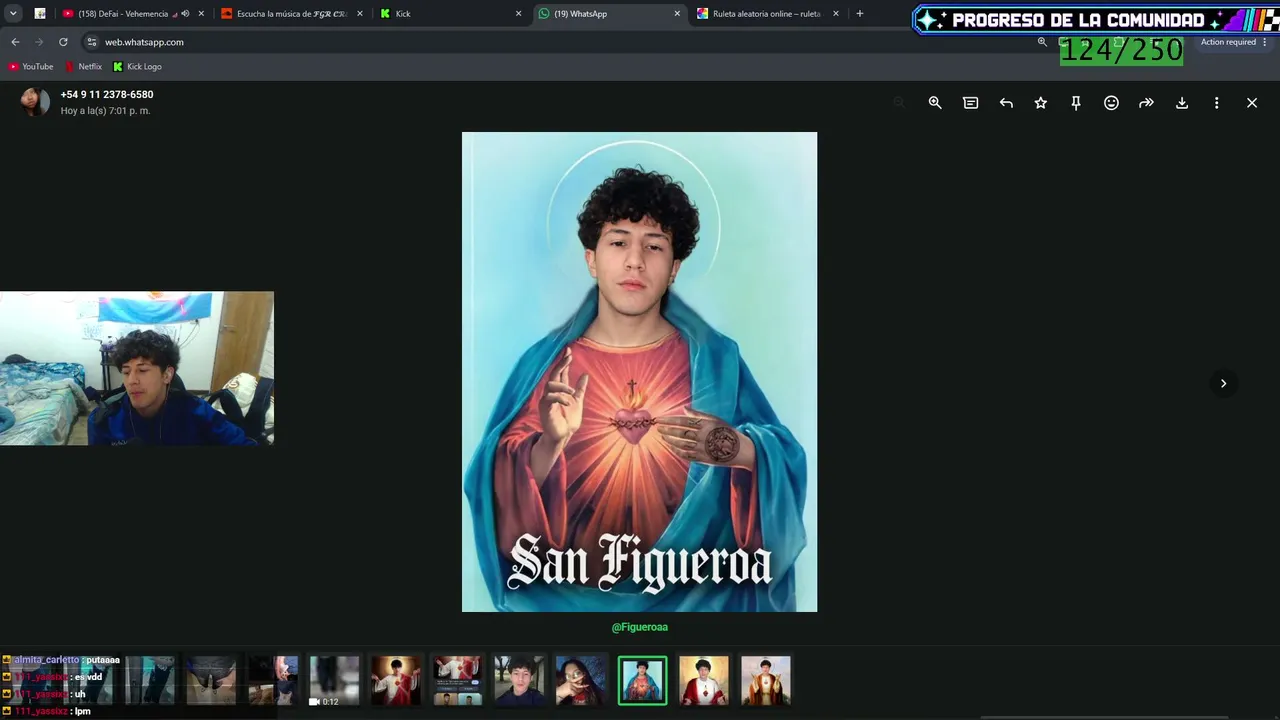Close the WhatsApp media viewer
This screenshot has width=1280, height=720.
pyautogui.click(x=1252, y=103)
